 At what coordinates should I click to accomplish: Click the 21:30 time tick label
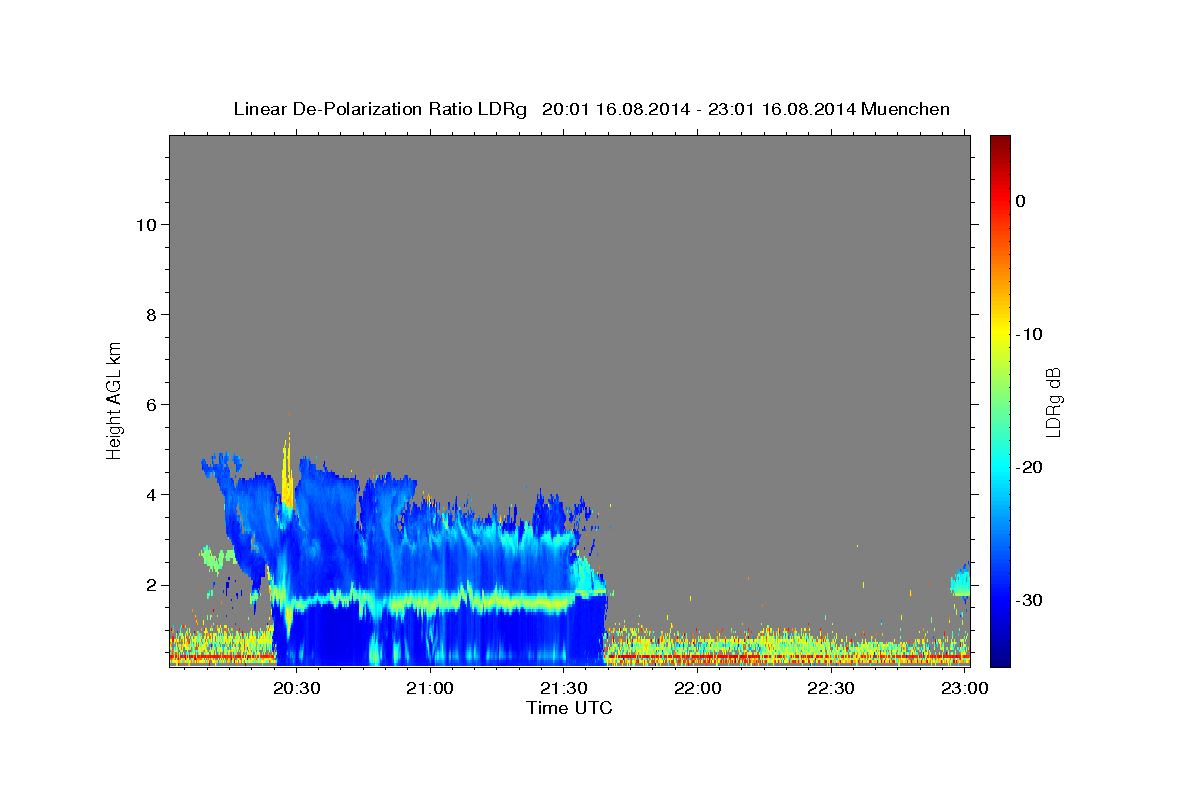click(564, 689)
